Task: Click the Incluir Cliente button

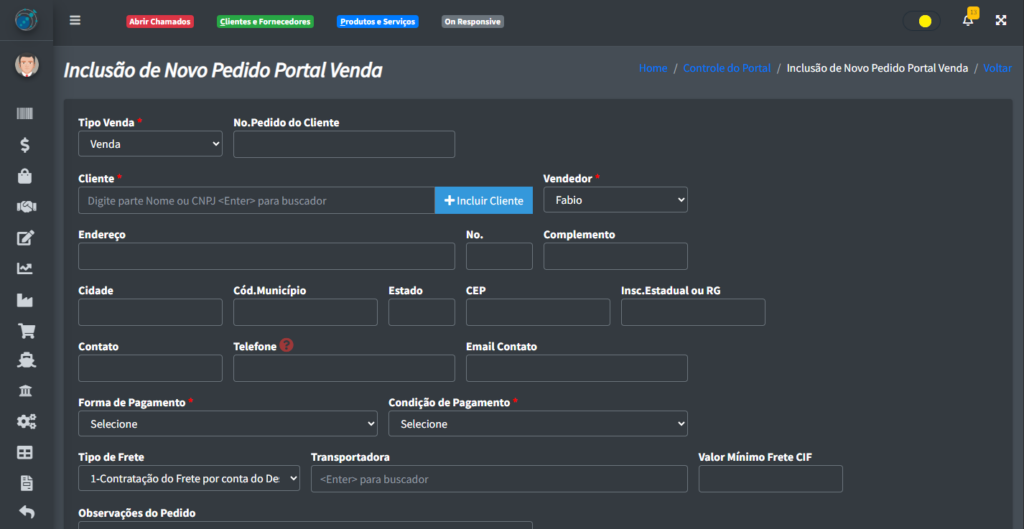Action: click(483, 200)
